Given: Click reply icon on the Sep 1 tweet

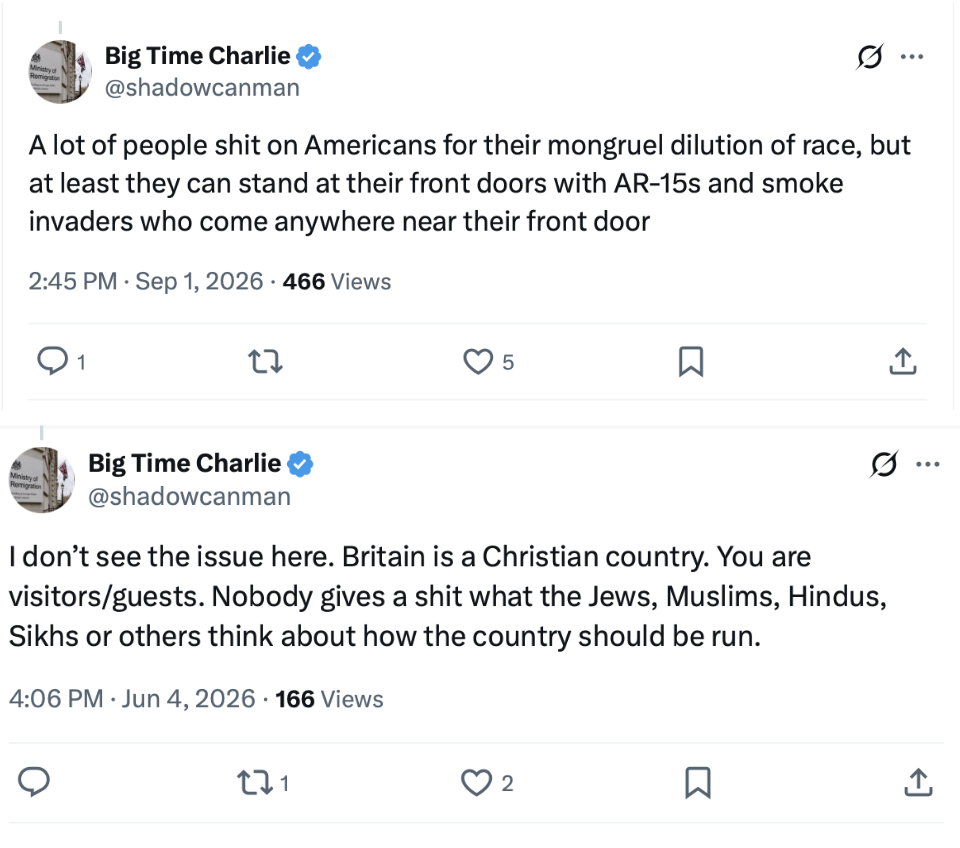Looking at the screenshot, I should (x=53, y=361).
